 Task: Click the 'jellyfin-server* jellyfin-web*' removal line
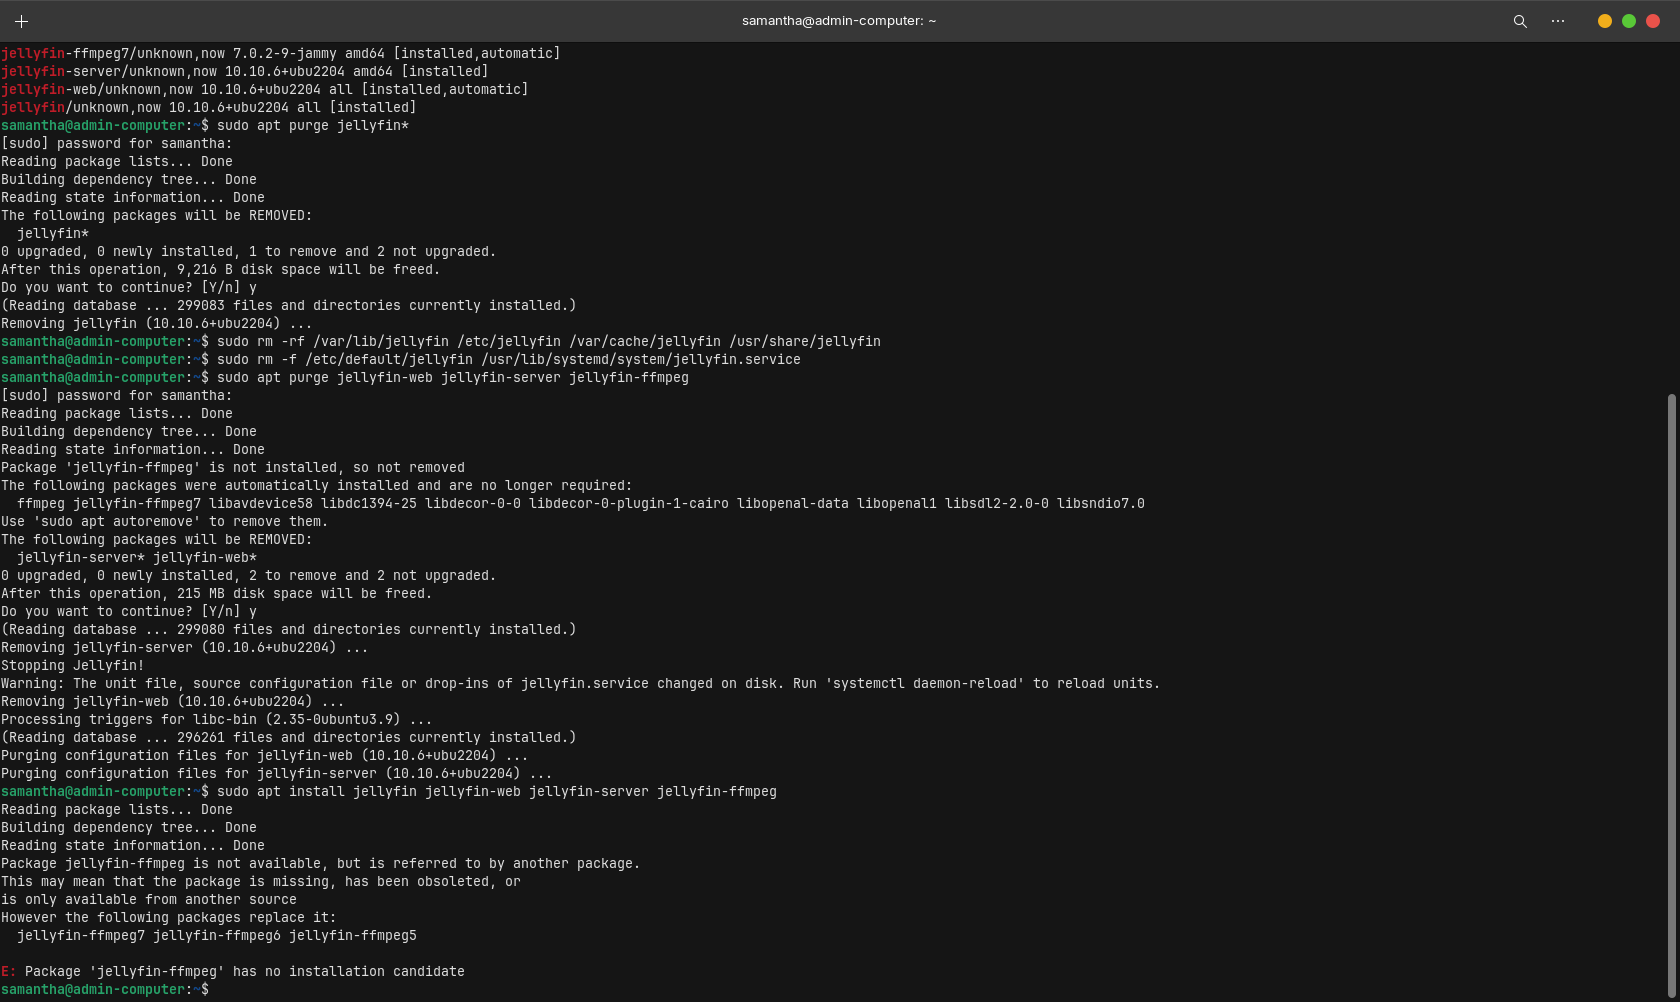(x=136, y=558)
